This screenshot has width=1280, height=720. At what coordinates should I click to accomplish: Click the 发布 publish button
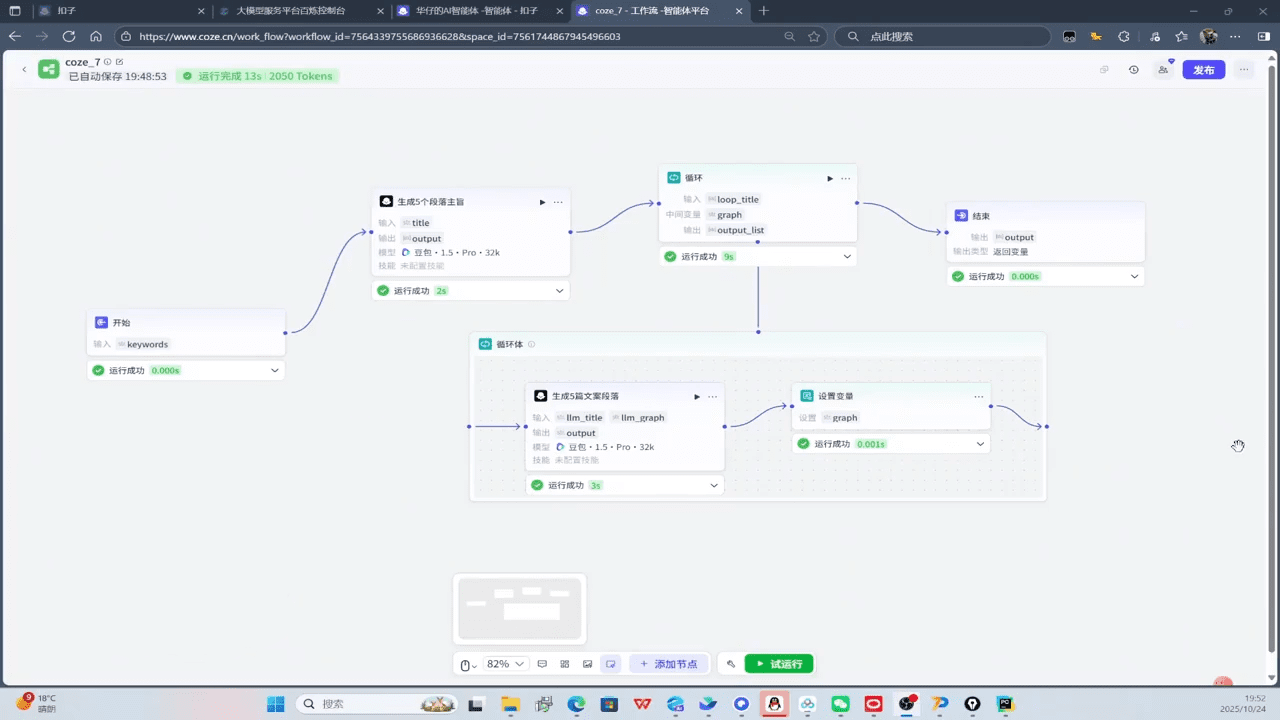point(1203,70)
